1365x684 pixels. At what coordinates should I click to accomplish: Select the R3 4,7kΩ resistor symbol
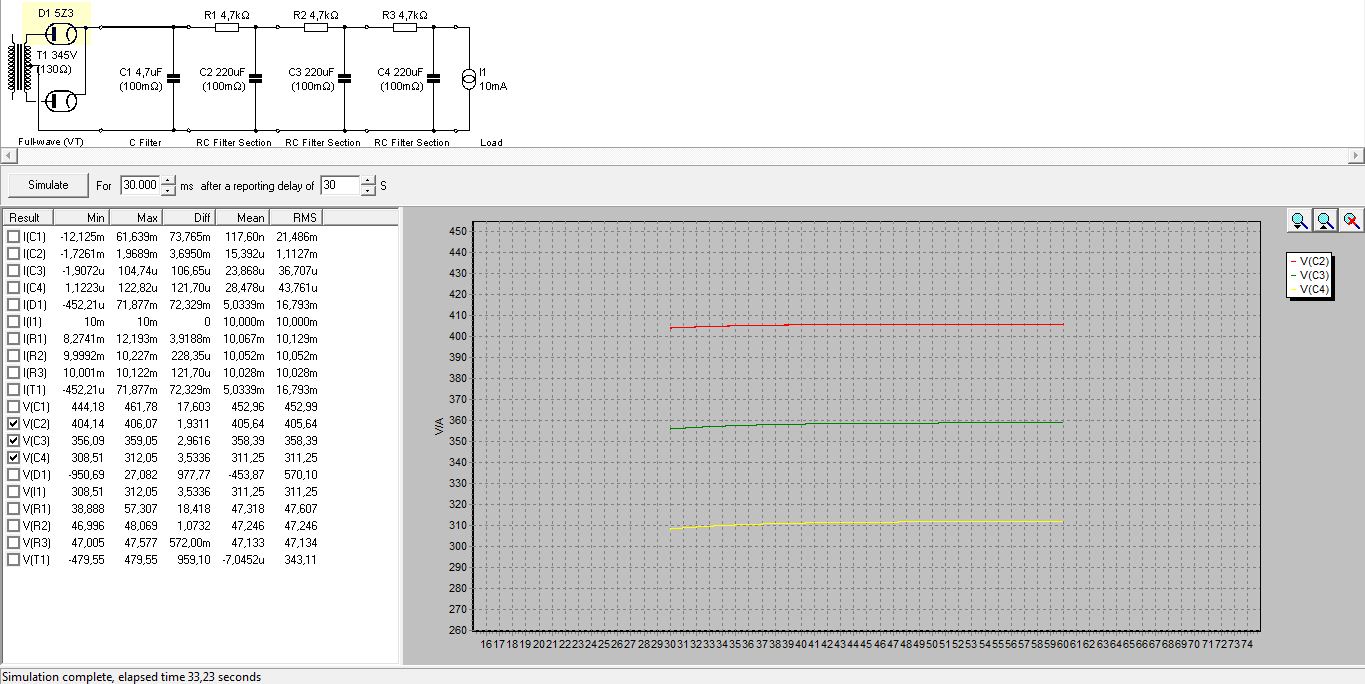[405, 28]
